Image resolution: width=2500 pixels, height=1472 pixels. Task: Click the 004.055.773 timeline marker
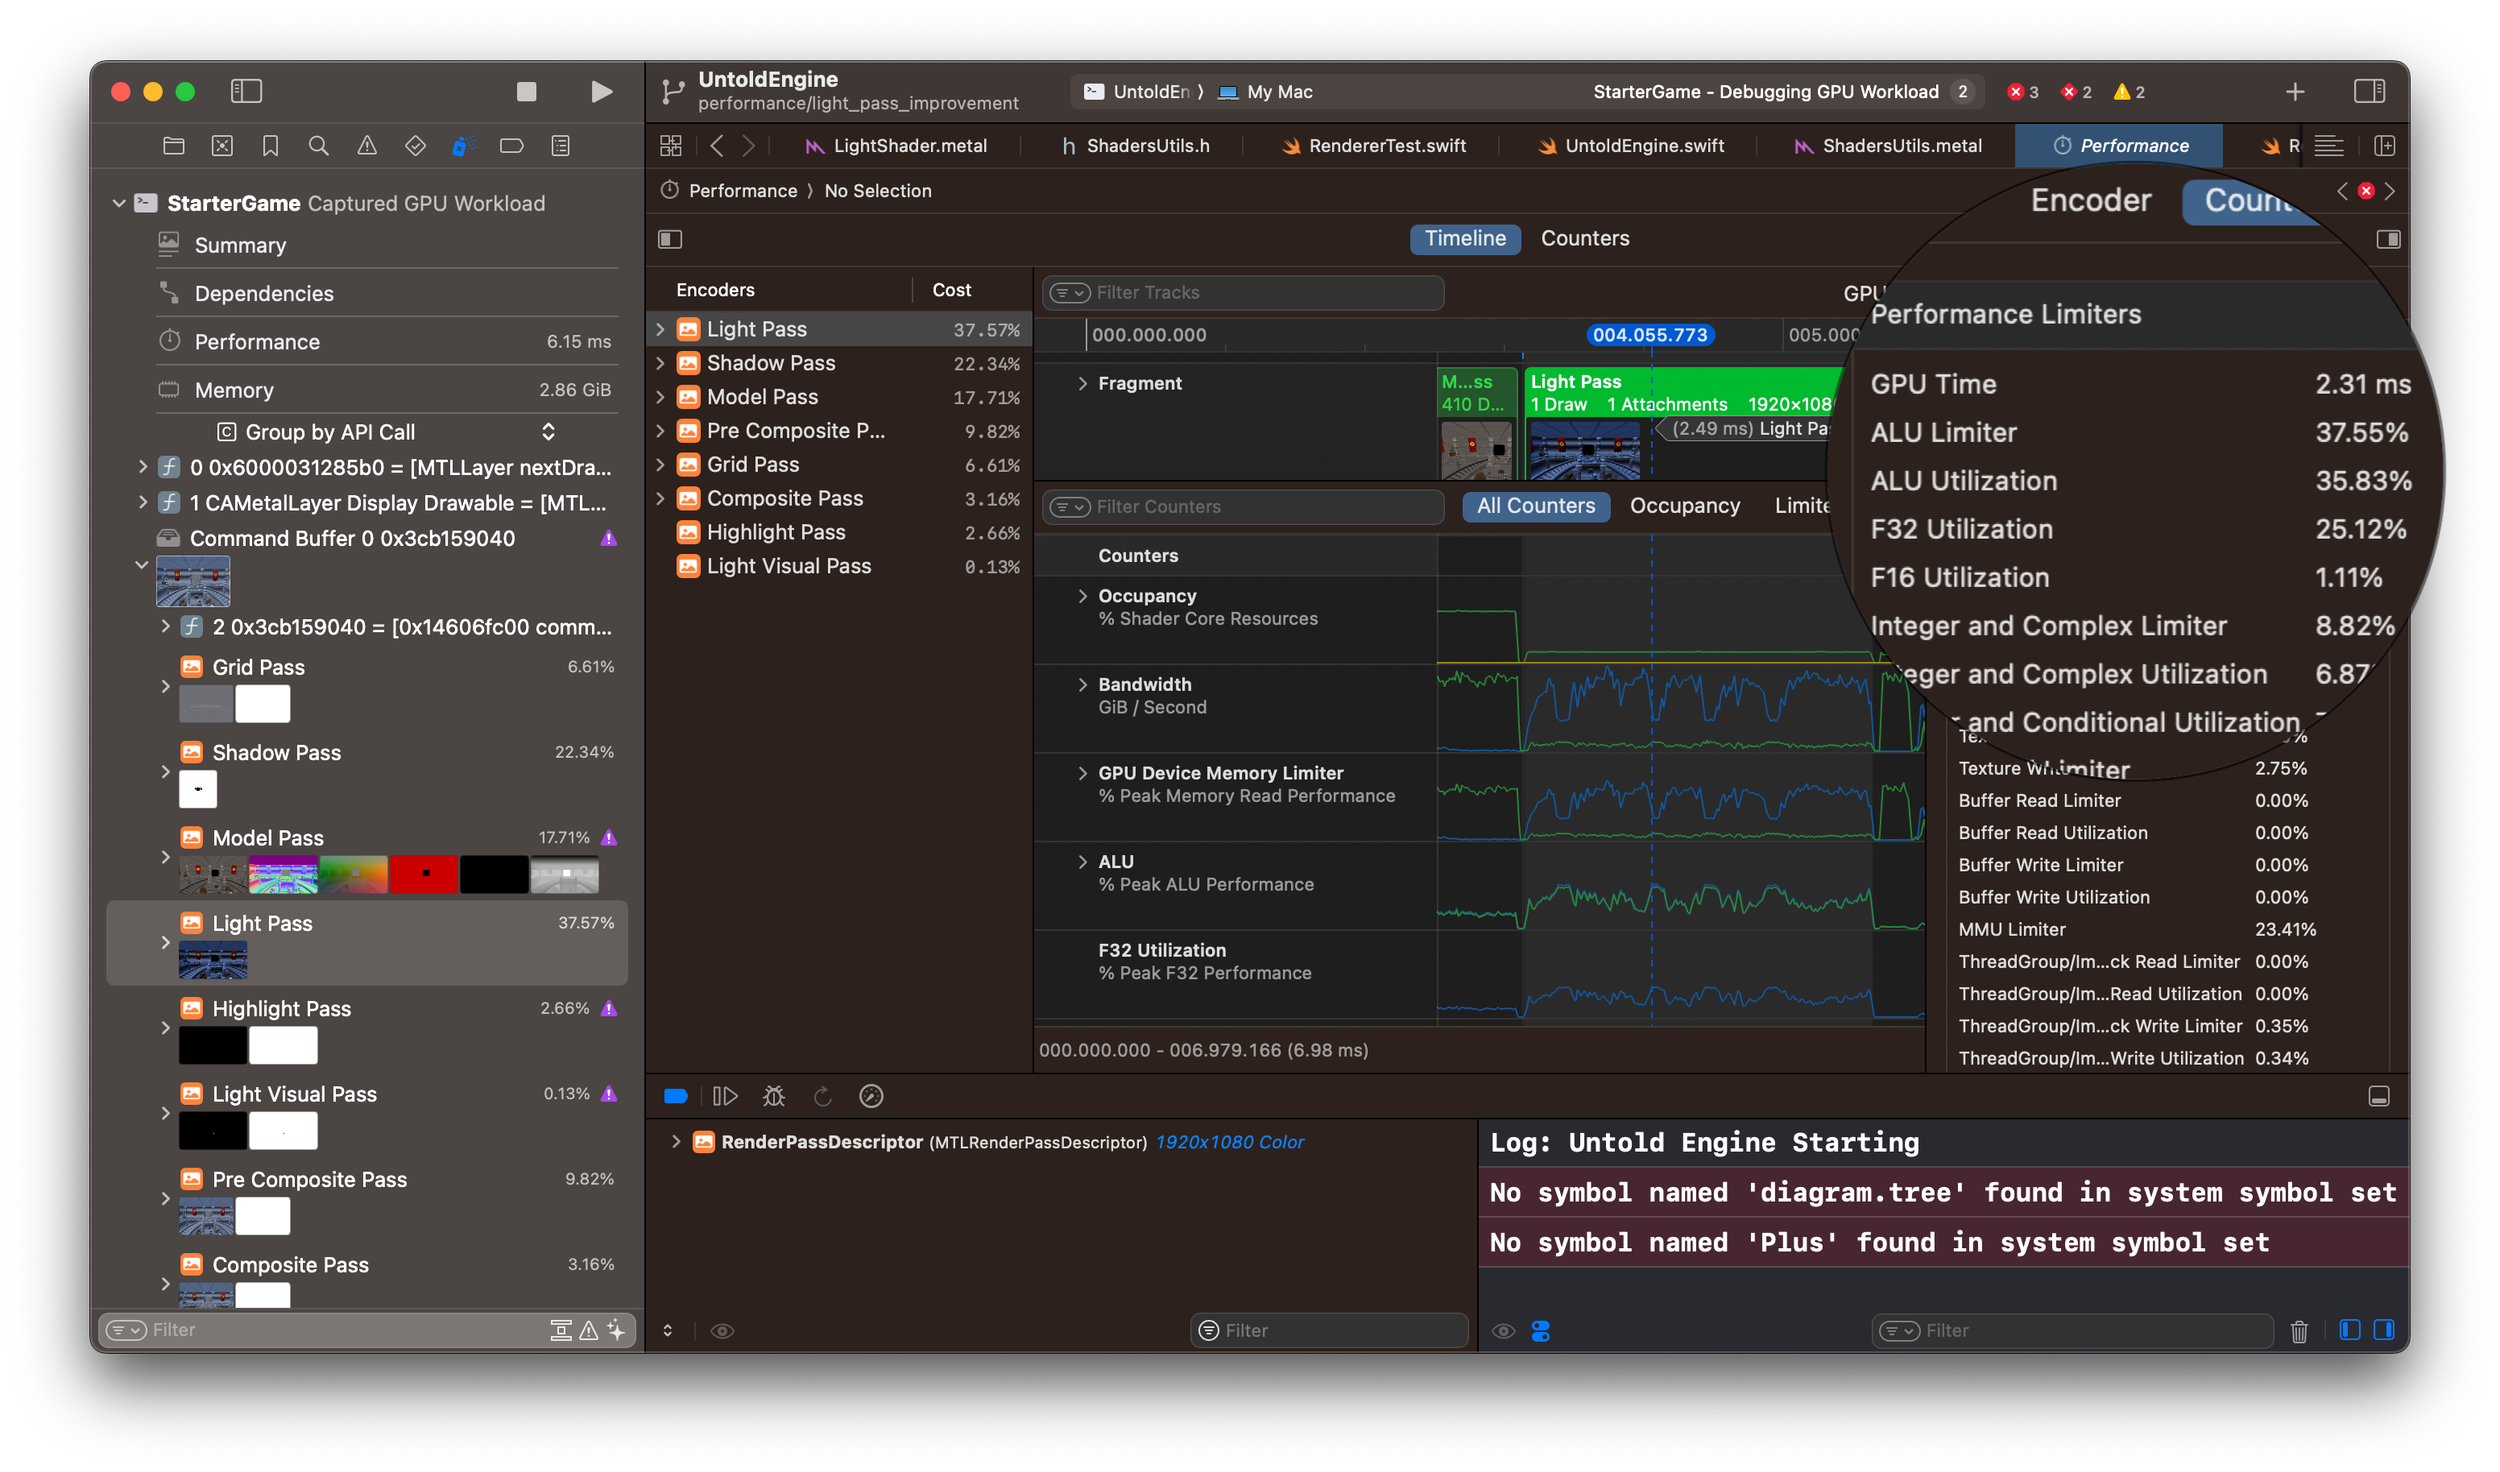[x=1649, y=335]
